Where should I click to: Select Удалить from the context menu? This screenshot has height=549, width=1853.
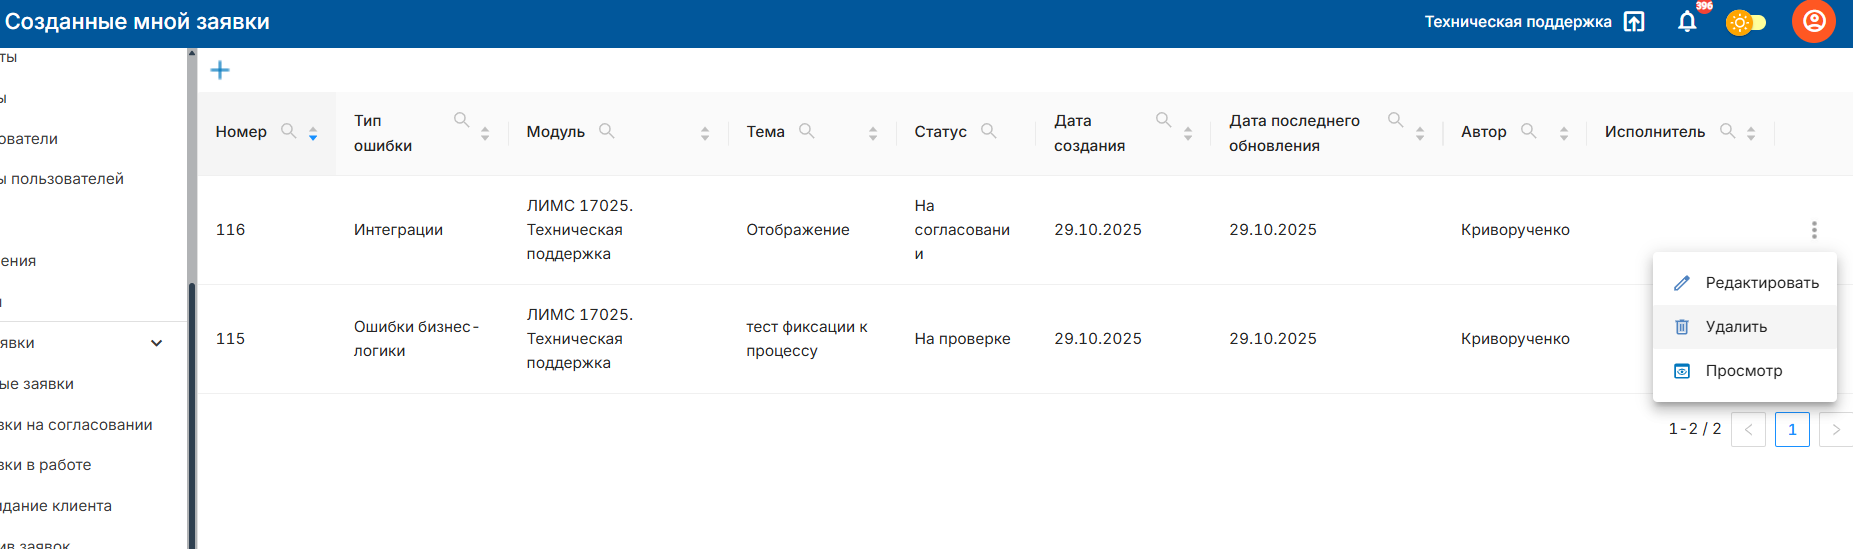(x=1736, y=327)
